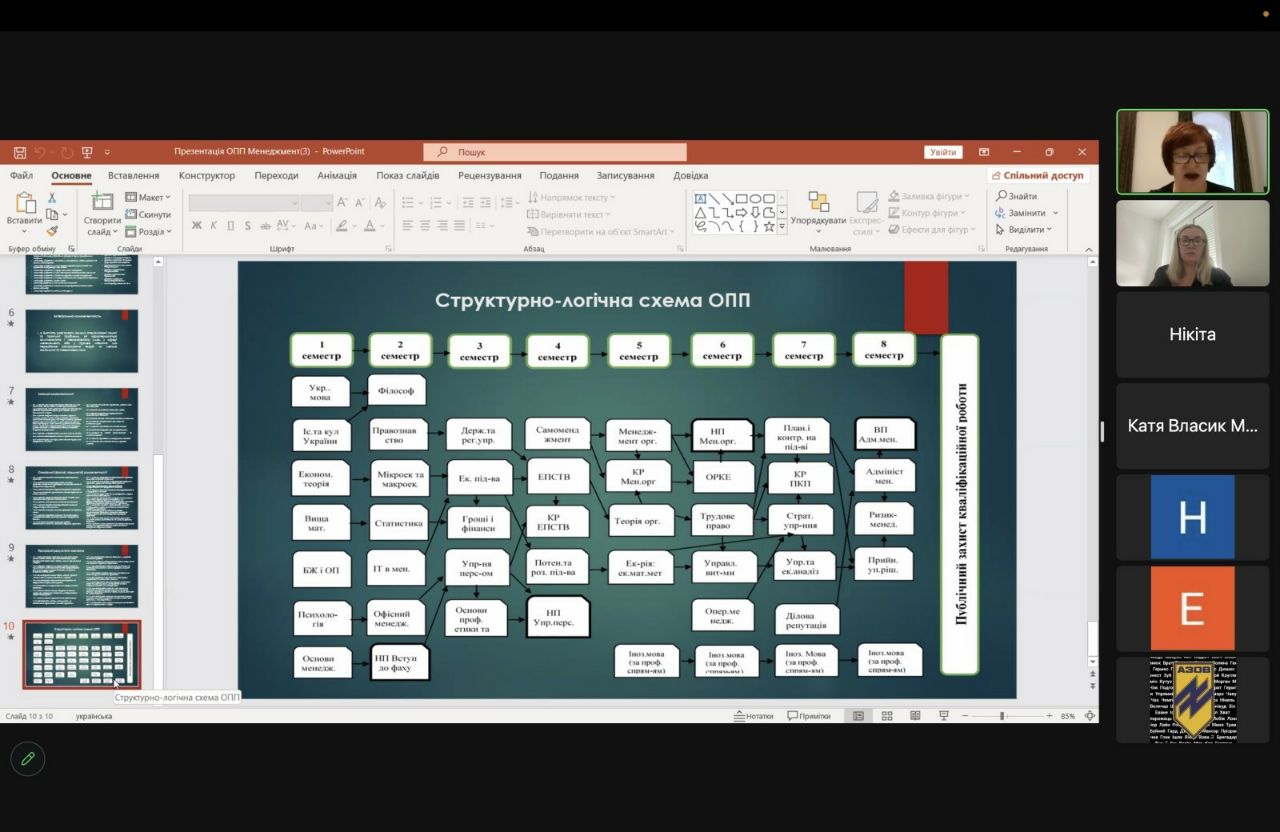Toggle underline formatting button
Screen dimensions: 1280x832
point(230,226)
